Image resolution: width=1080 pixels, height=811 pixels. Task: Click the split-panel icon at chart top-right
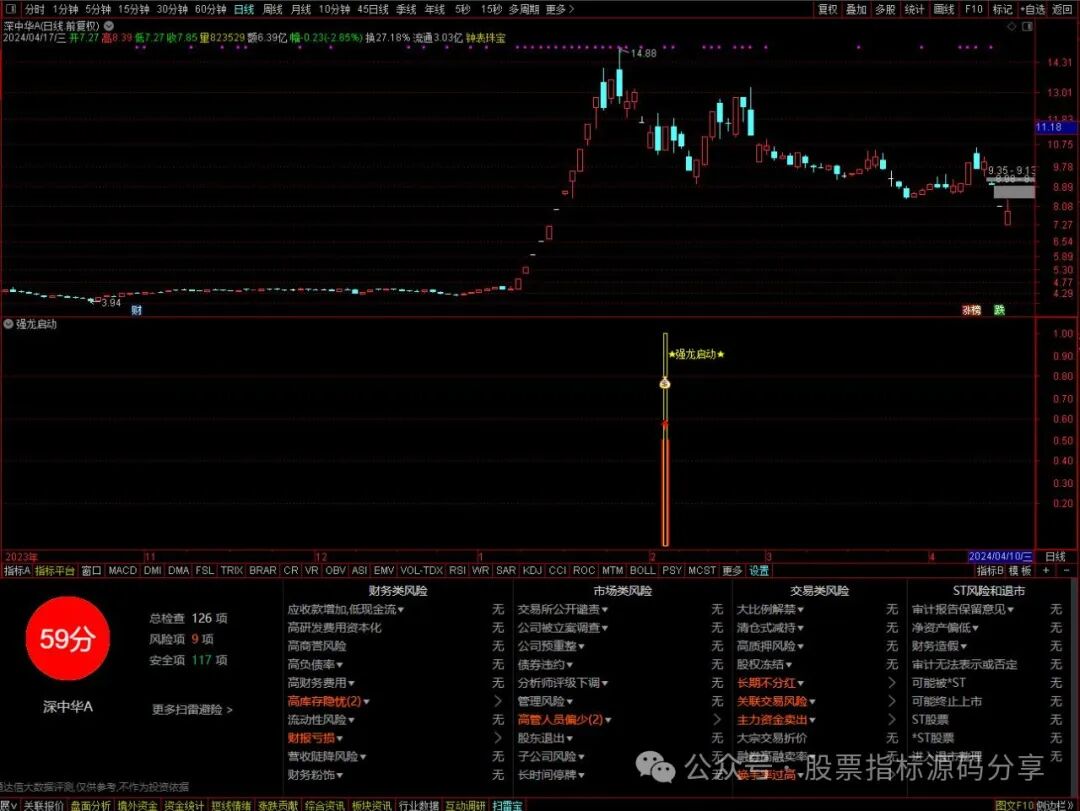pyautogui.click(x=1027, y=26)
